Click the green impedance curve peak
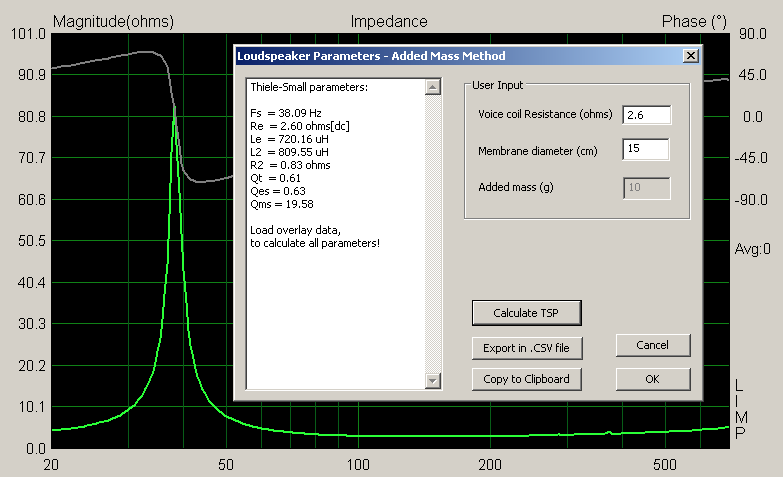Viewport: 783px width, 477px height. [x=174, y=109]
